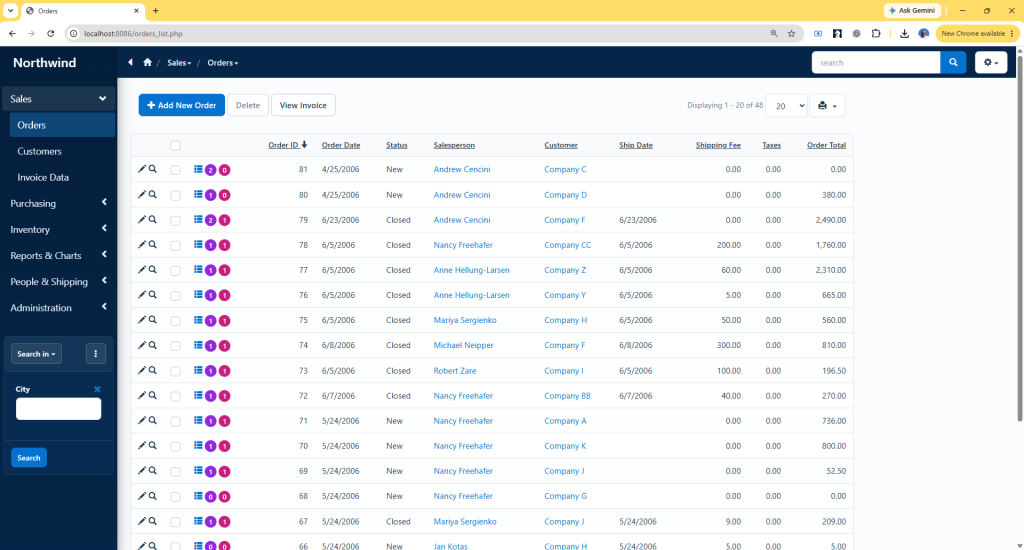Expand the Purchasing sidebar section
The width and height of the screenshot is (1024, 550).
58,203
